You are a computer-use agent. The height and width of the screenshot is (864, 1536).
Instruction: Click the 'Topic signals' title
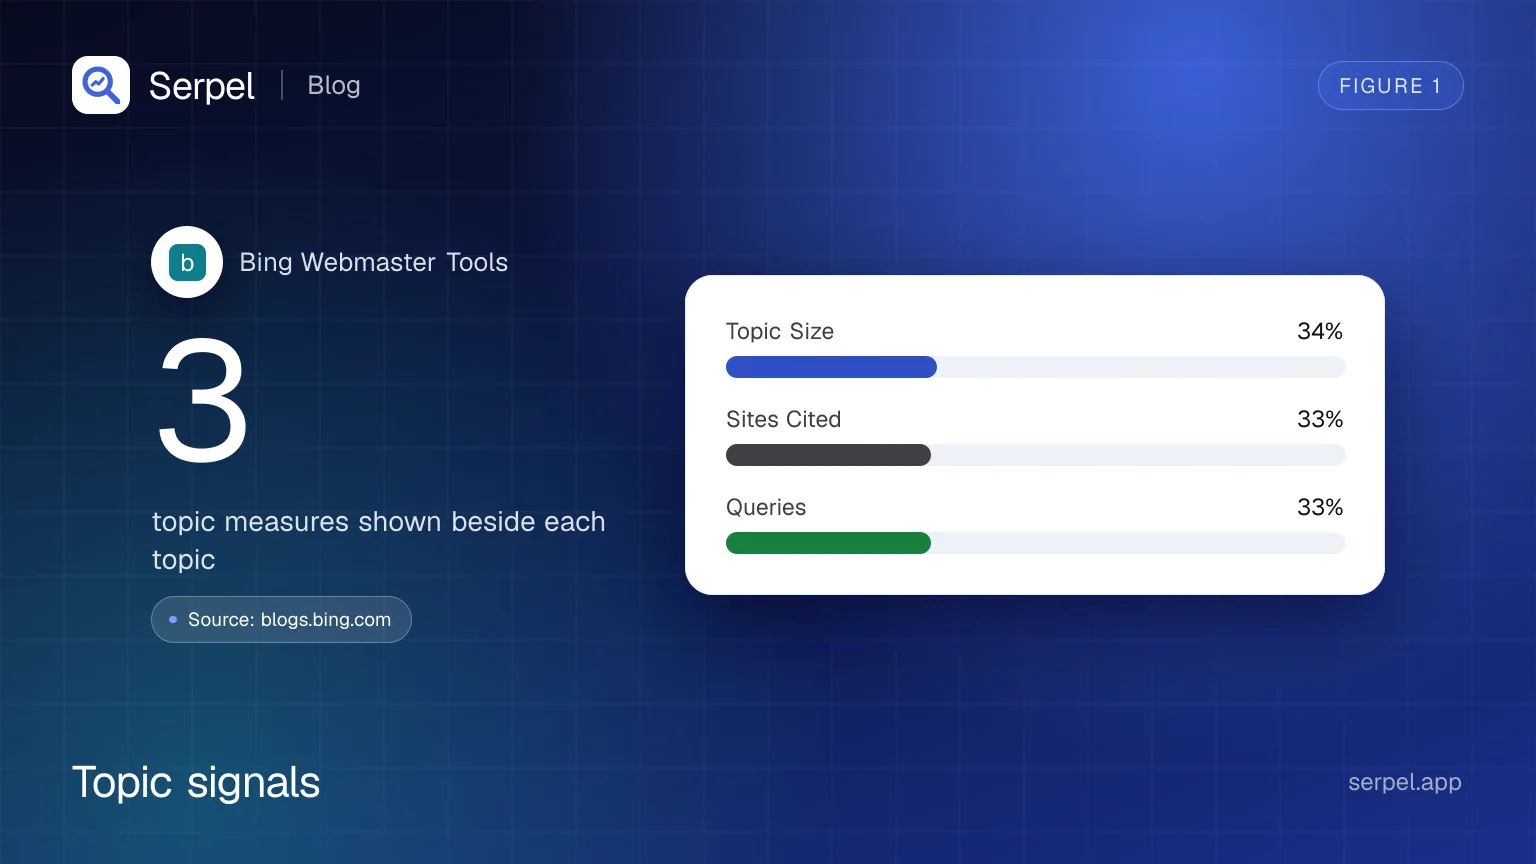pos(196,782)
